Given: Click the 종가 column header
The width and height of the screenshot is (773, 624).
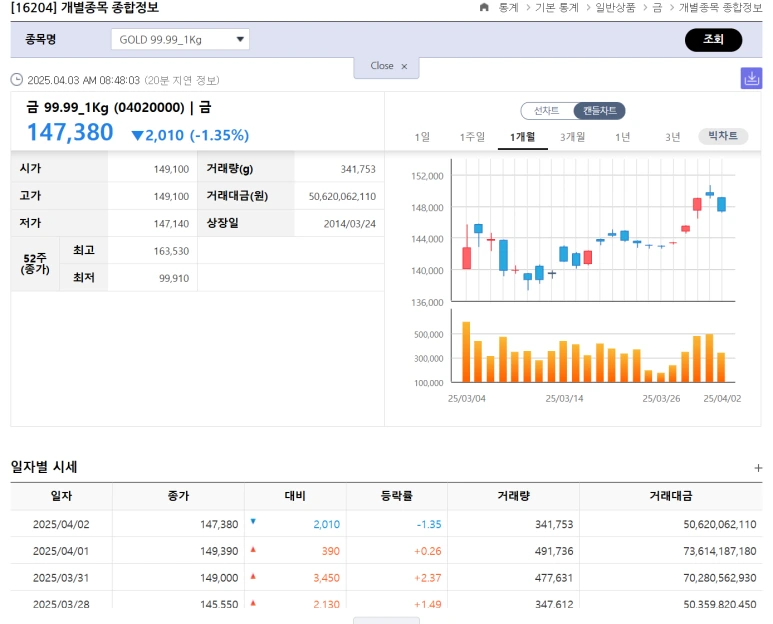Looking at the screenshot, I should click(178, 496).
